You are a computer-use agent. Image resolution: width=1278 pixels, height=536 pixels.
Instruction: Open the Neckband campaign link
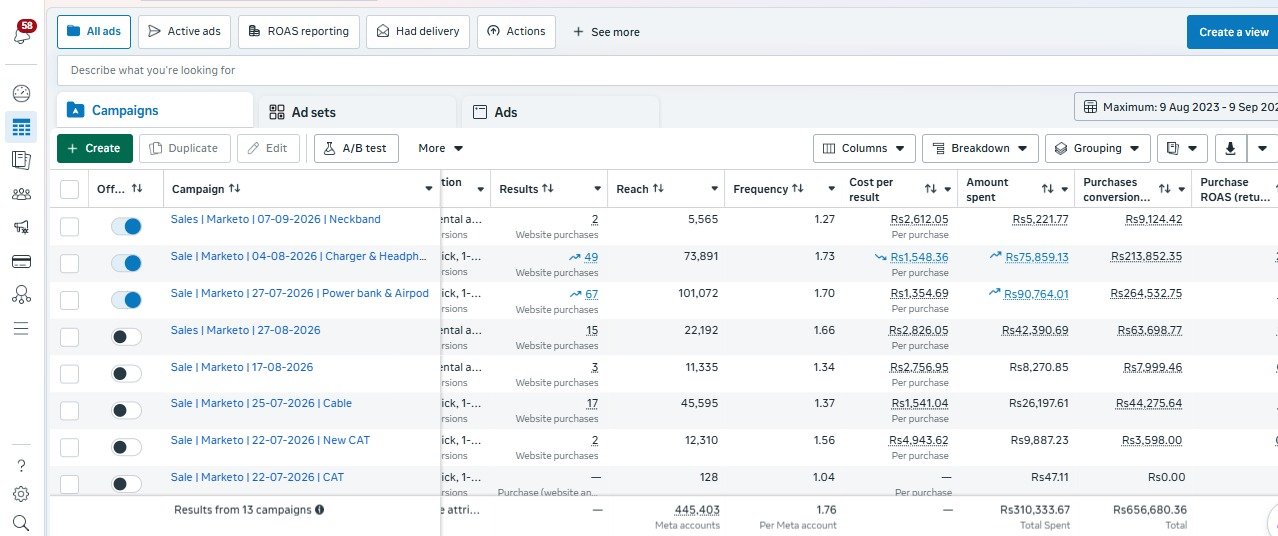click(x=275, y=219)
